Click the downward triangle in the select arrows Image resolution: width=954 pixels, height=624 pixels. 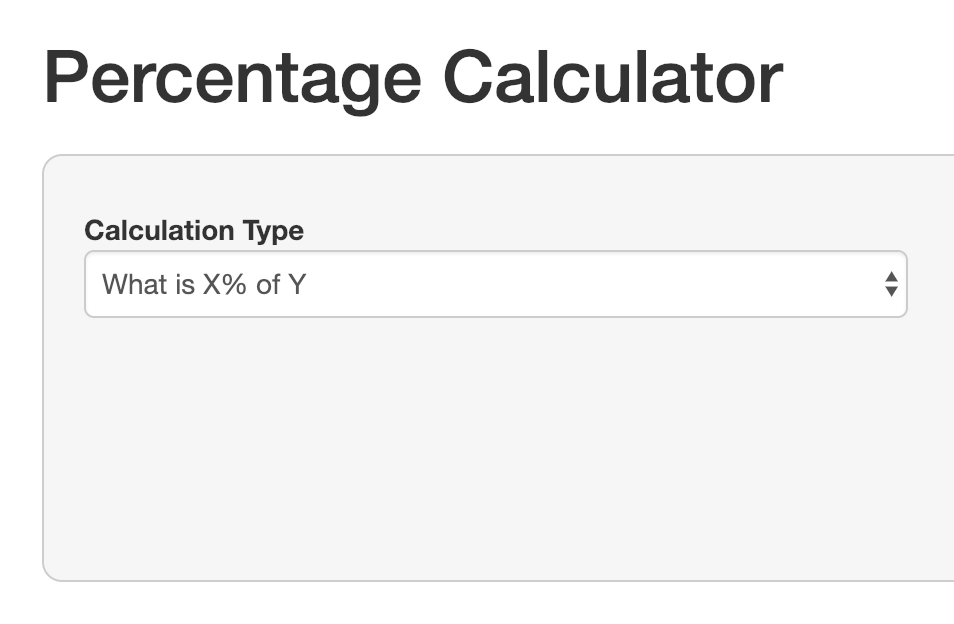point(891,292)
